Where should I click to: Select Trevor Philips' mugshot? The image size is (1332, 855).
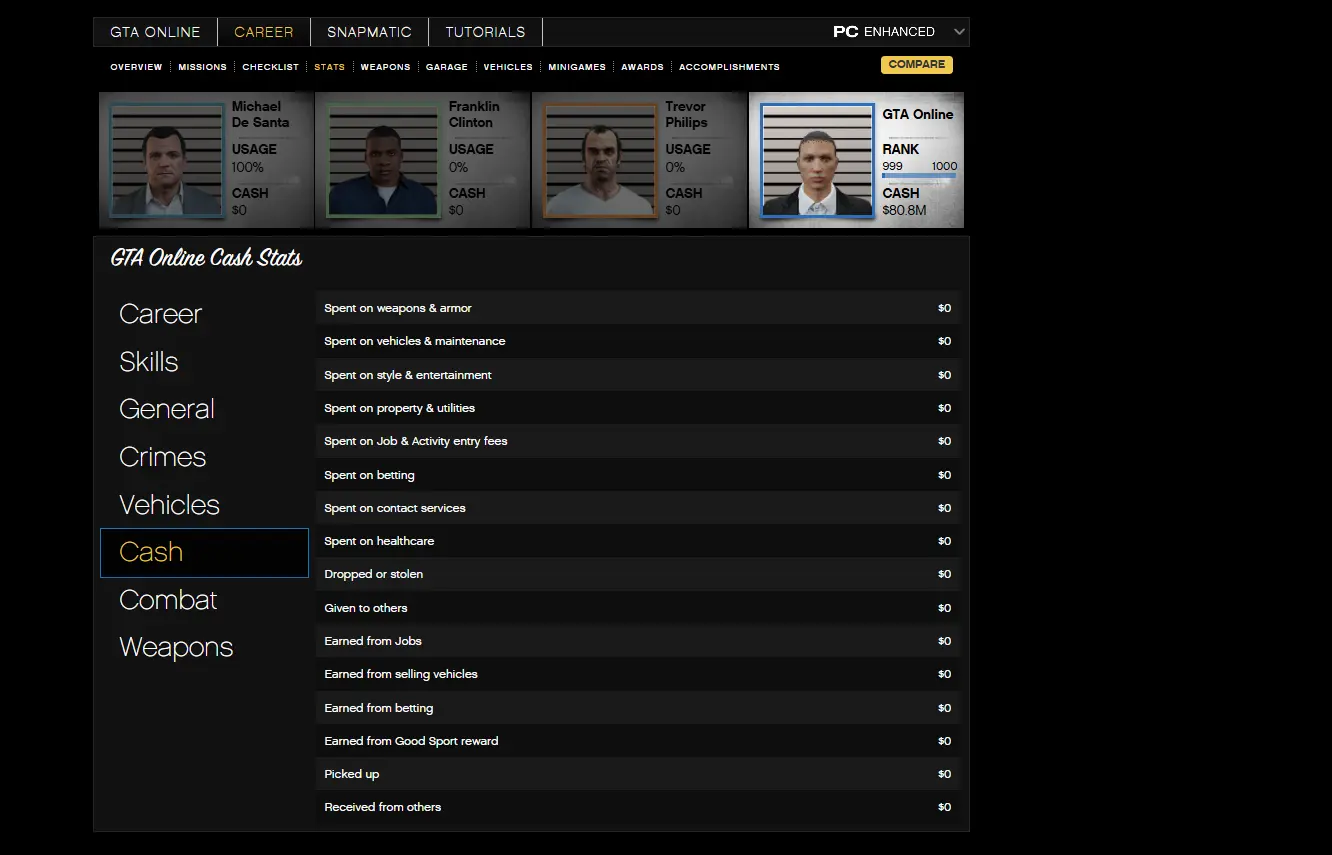[x=601, y=160]
